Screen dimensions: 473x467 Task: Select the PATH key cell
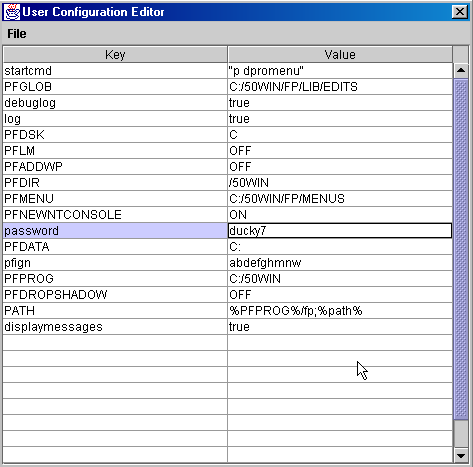click(x=115, y=311)
